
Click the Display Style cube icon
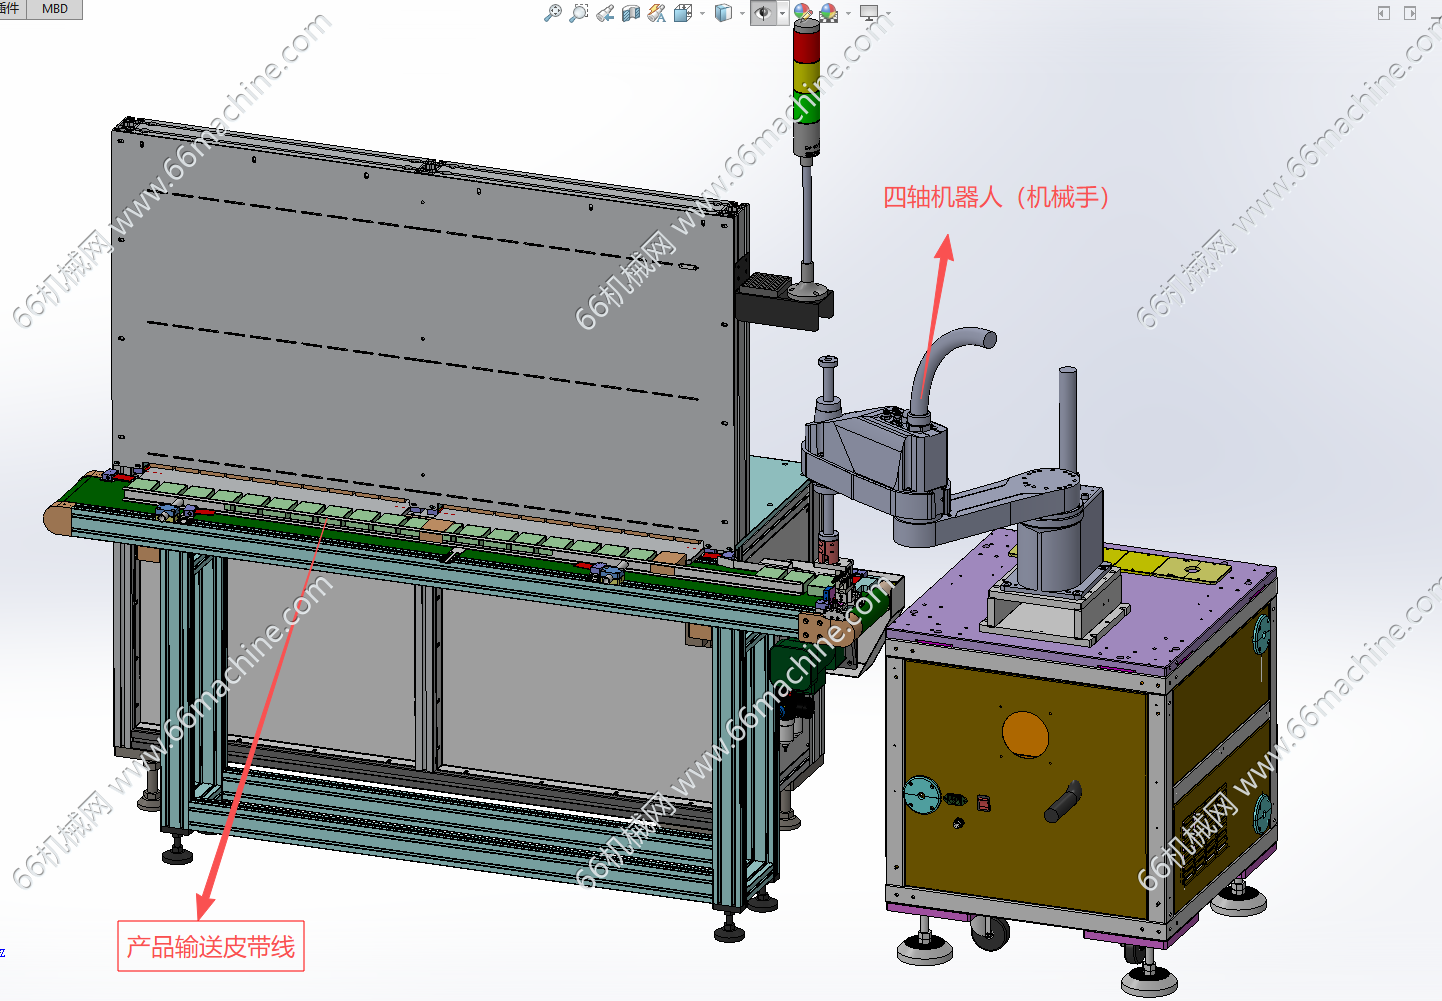point(723,13)
